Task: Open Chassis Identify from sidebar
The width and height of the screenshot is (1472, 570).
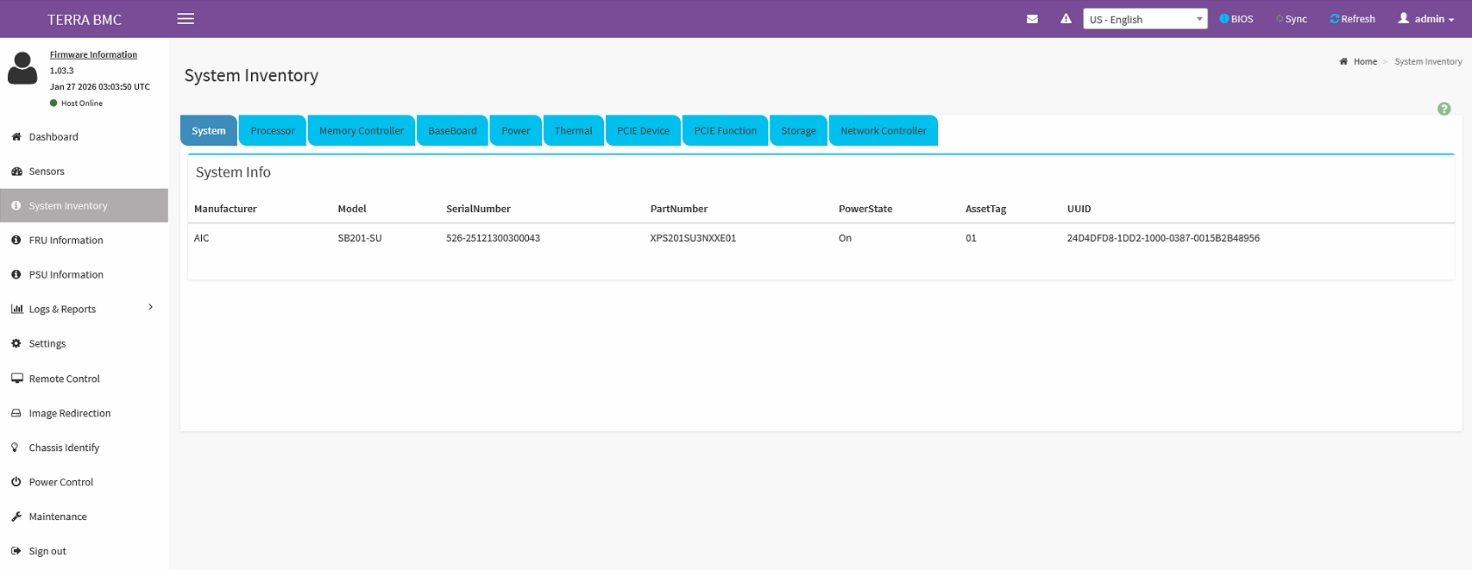Action: coord(64,448)
